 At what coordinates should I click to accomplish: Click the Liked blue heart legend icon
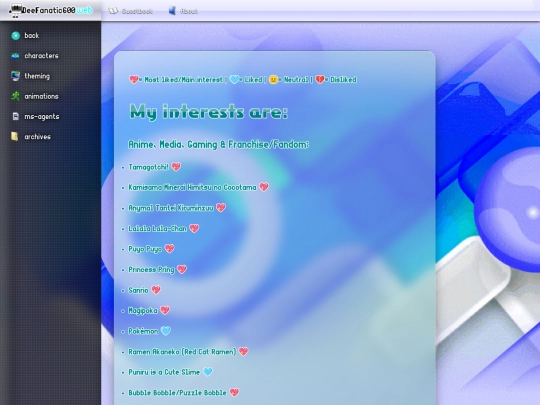pos(234,80)
